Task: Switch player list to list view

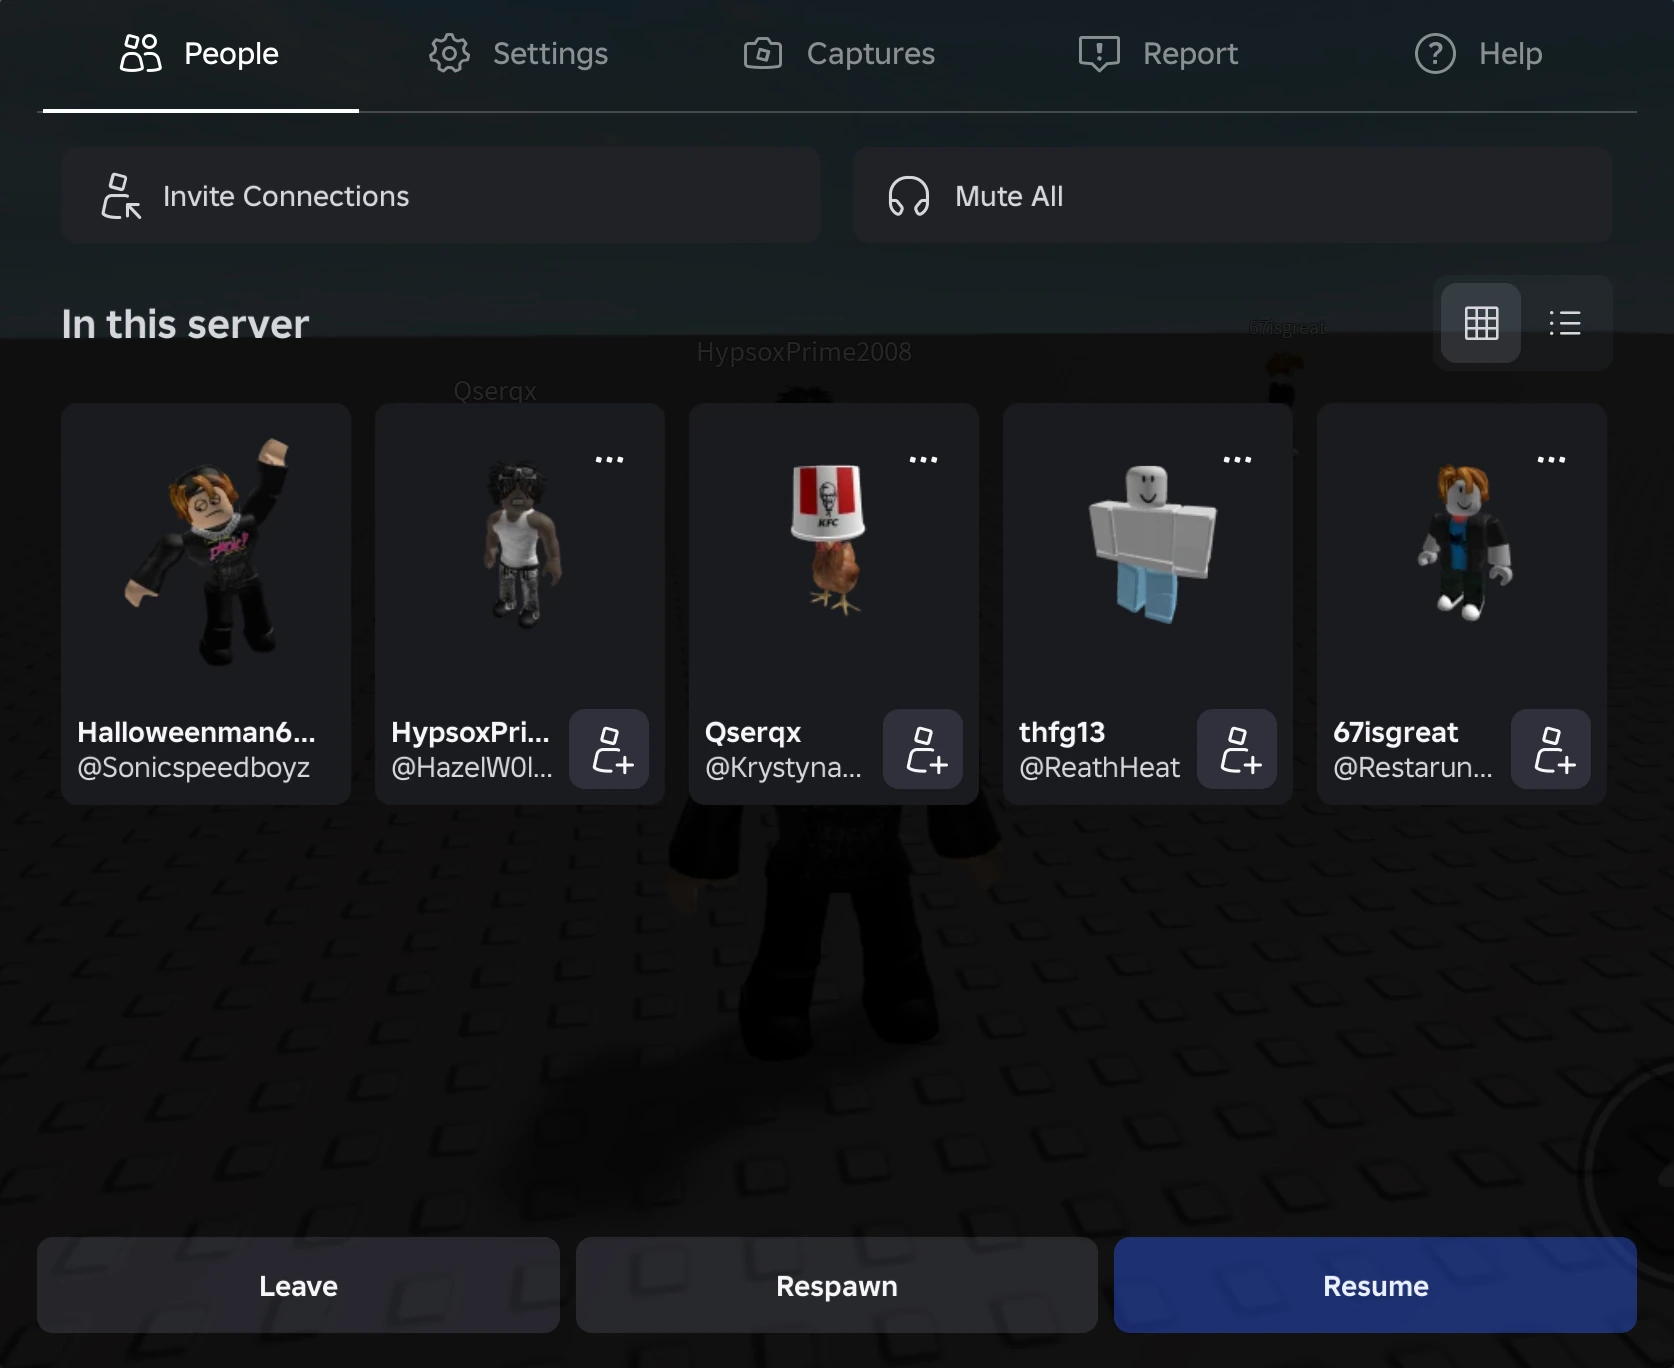Action: (1565, 323)
